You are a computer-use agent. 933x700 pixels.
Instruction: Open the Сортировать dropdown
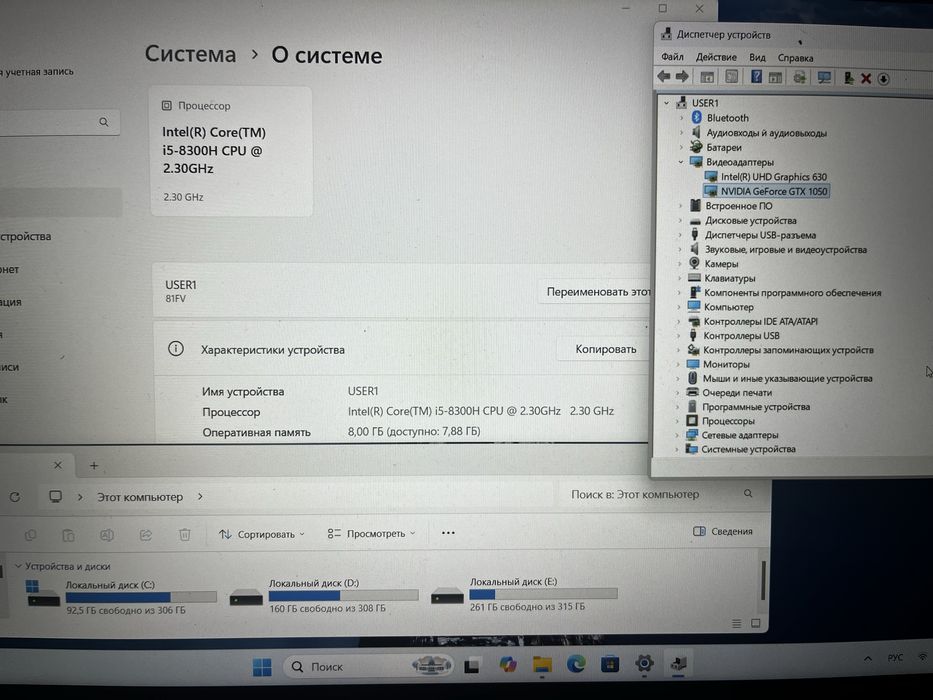(x=262, y=535)
